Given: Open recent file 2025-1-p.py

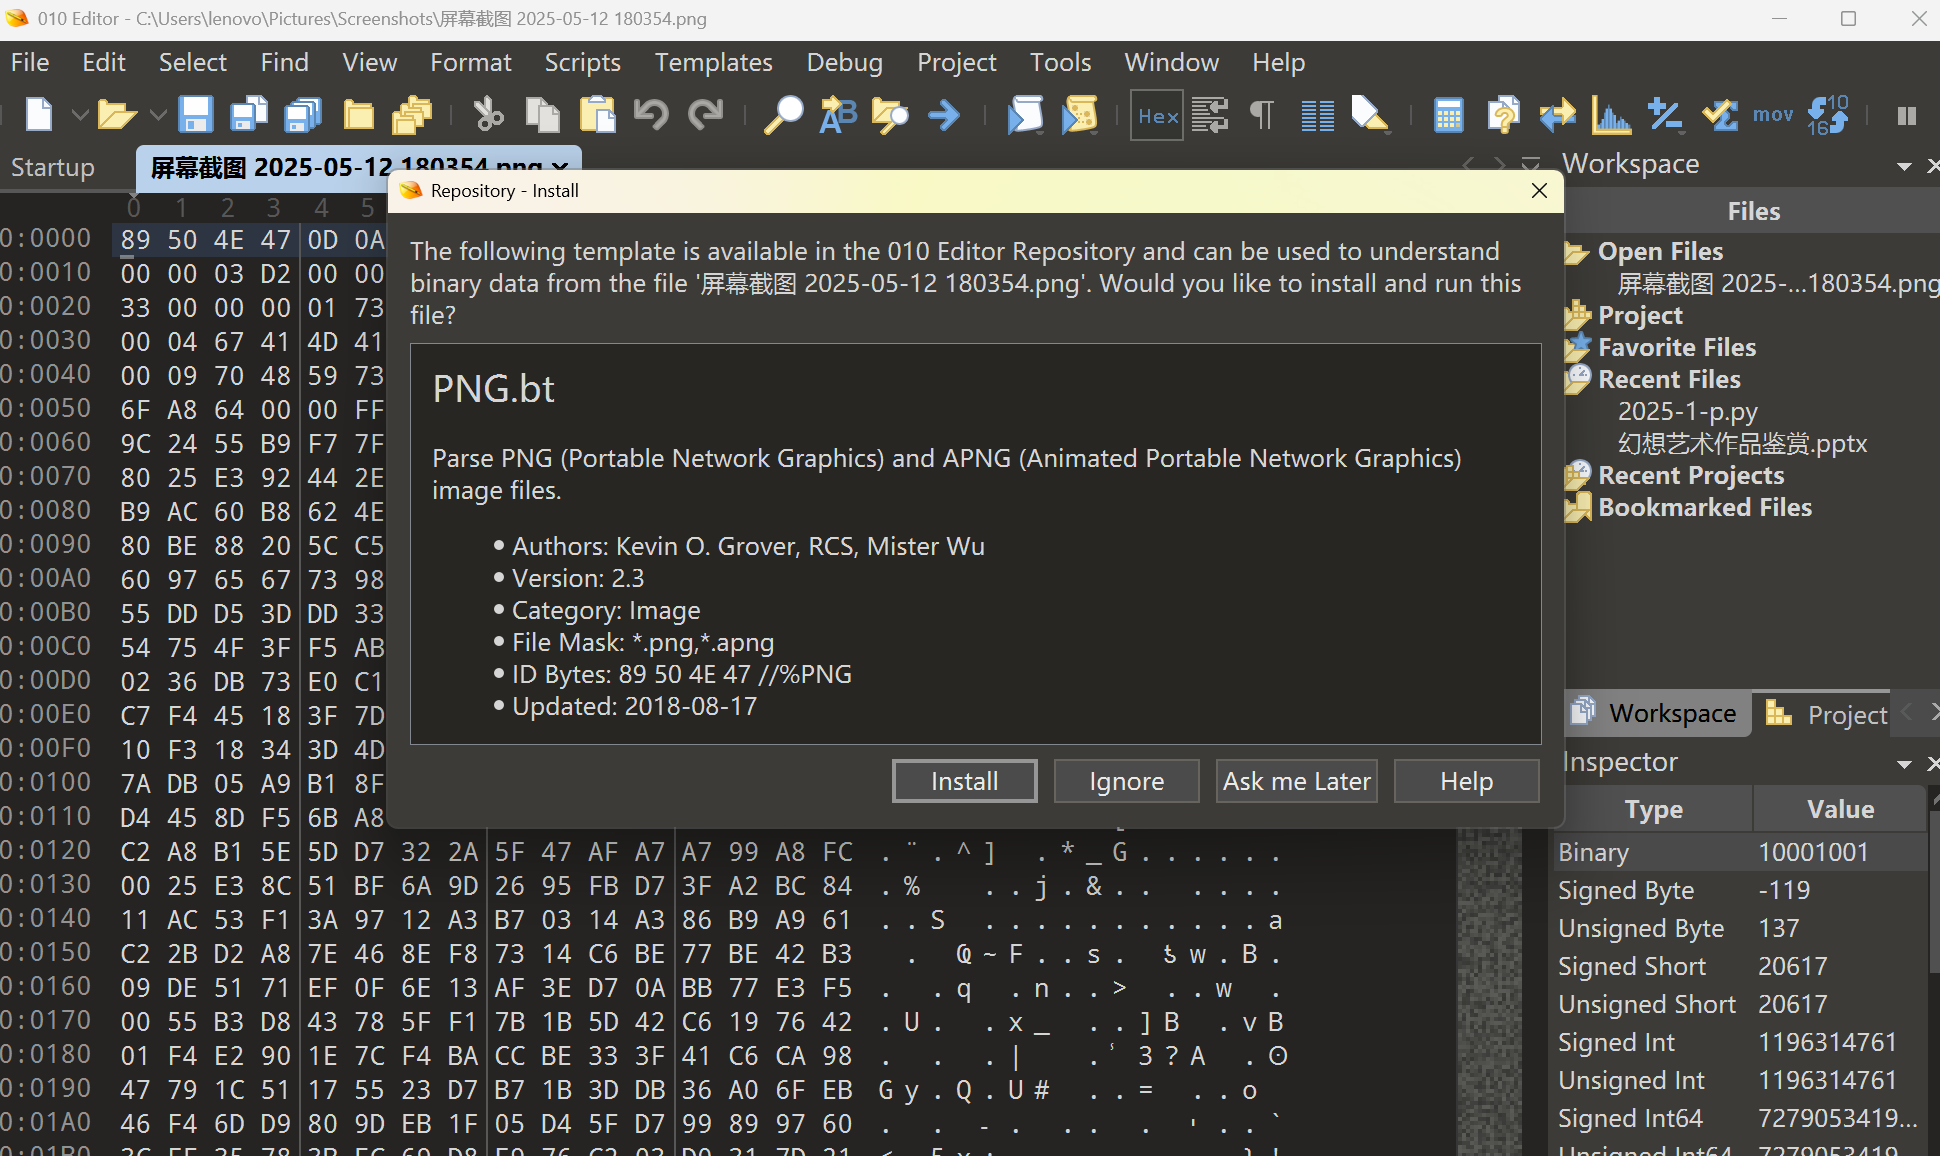Looking at the screenshot, I should click(x=1688, y=411).
